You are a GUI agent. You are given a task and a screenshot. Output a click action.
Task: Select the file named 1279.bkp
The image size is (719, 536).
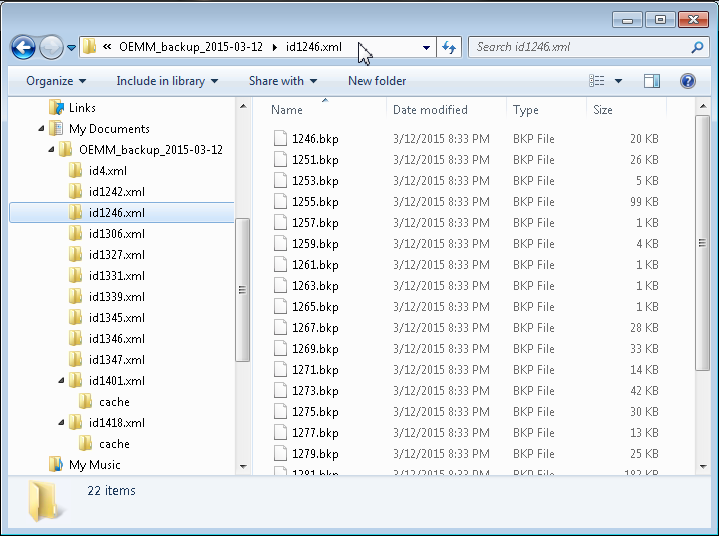coord(315,454)
